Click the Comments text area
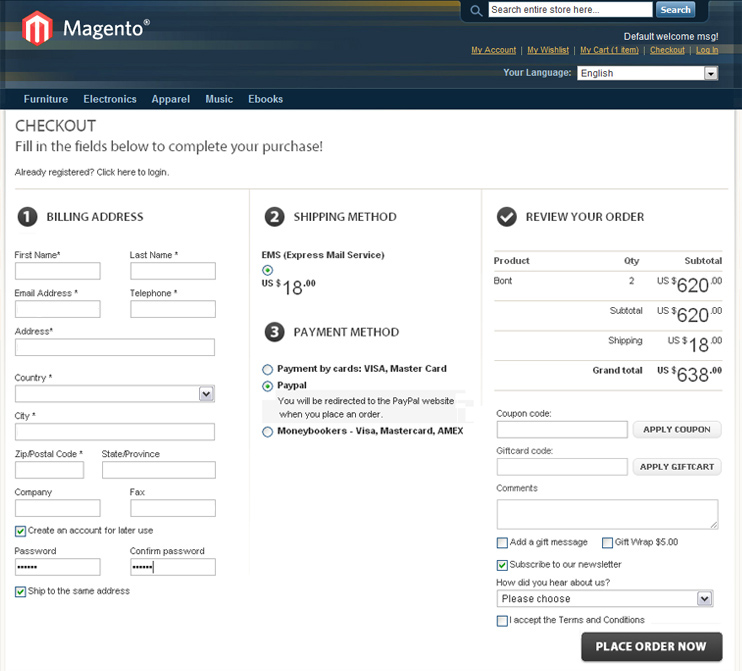This screenshot has height=671, width=742. 607,514
